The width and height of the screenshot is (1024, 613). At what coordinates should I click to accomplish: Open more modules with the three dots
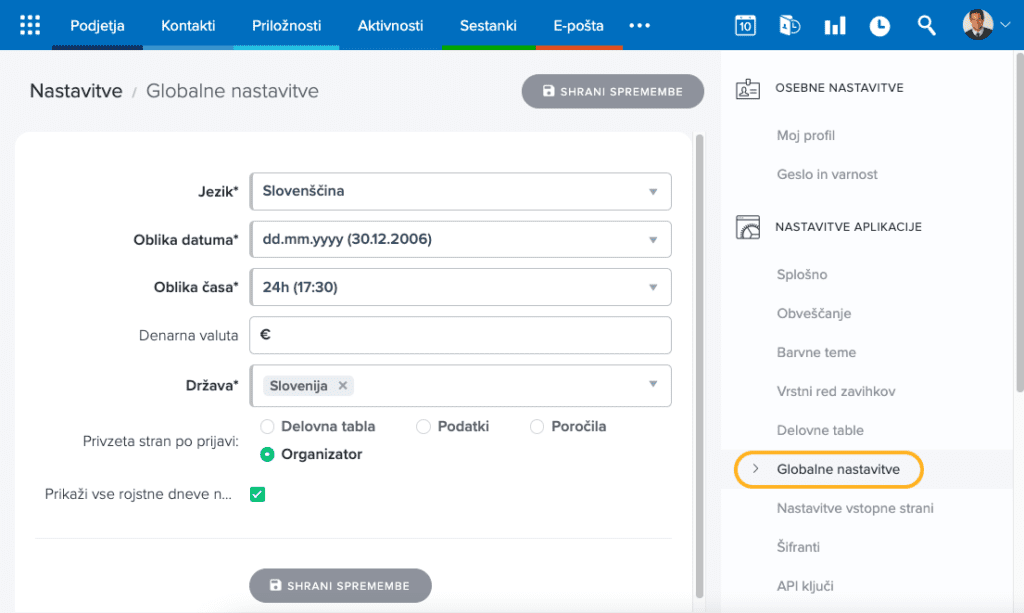(639, 26)
